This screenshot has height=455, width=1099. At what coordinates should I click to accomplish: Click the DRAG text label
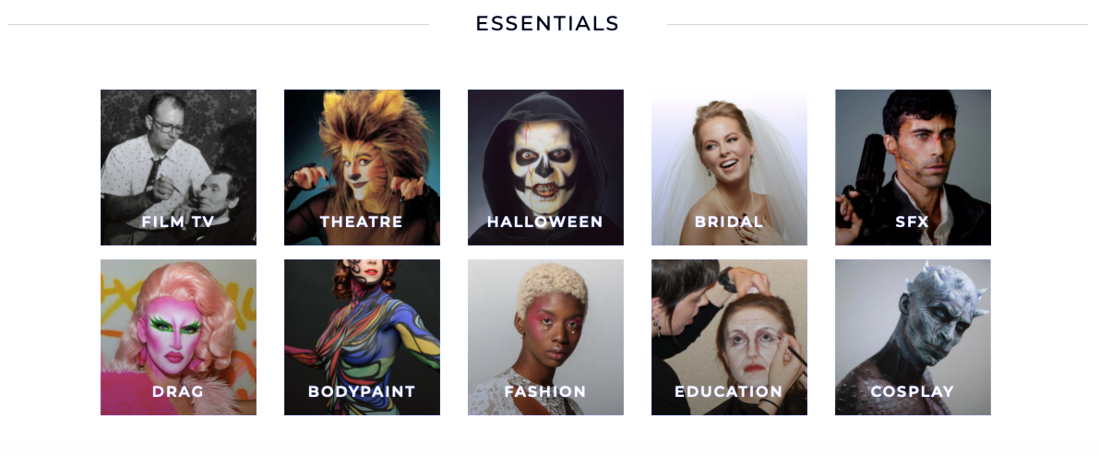tap(178, 391)
